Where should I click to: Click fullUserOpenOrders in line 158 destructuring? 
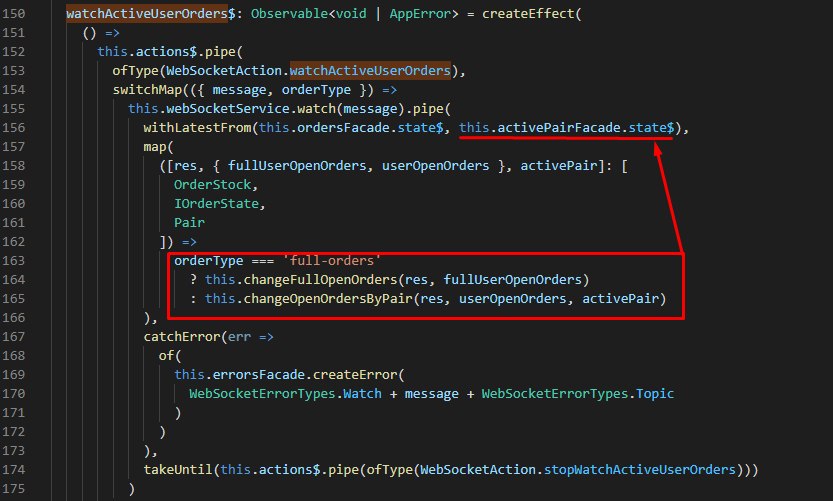[x=297, y=166]
